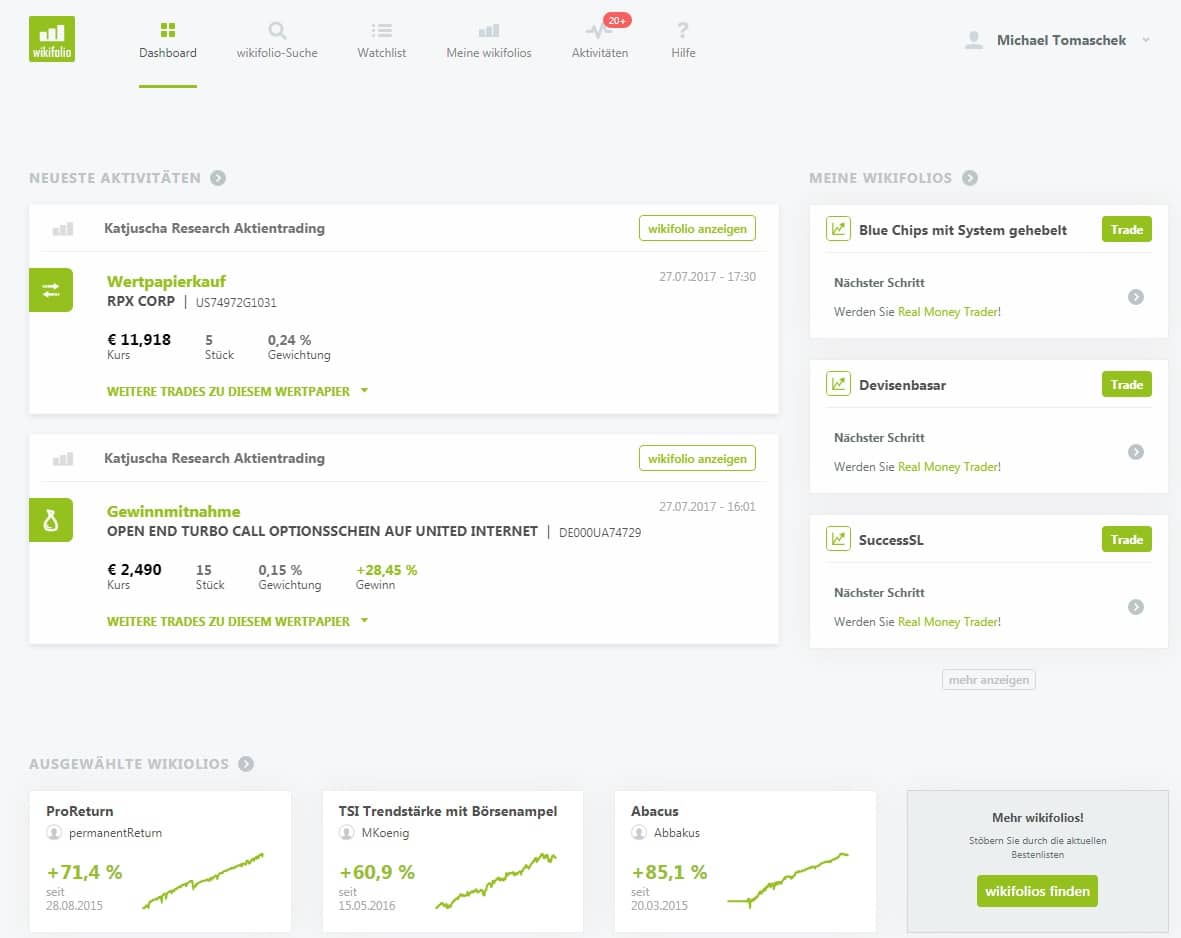Viewport: 1181px width, 938px height.
Task: Go to Meine wikifolios tab
Action: [488, 41]
